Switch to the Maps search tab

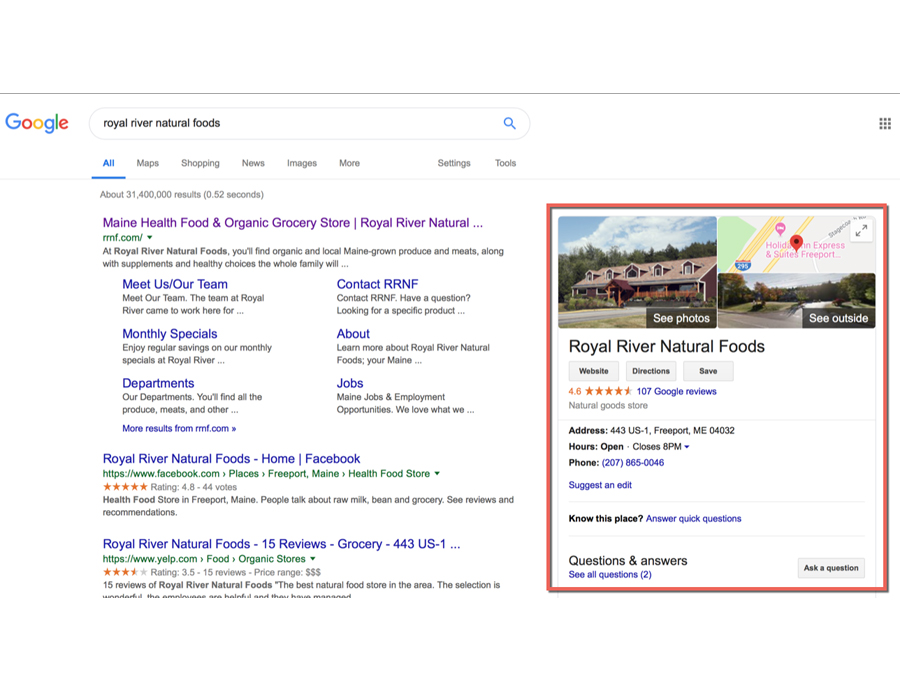tap(147, 163)
